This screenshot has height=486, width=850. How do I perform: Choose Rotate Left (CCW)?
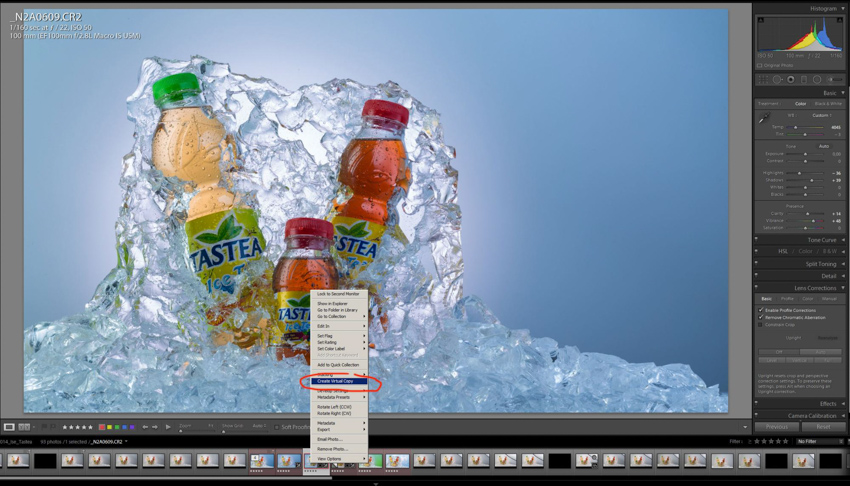point(339,407)
